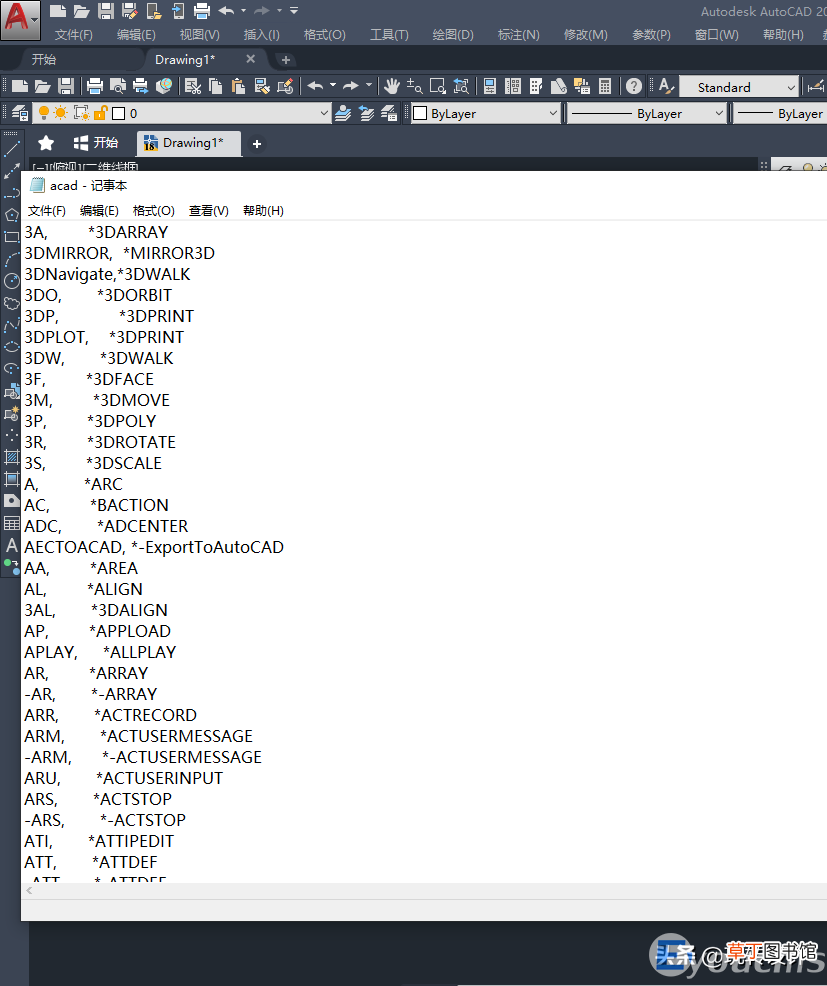Select the Circle draw tool
The height and width of the screenshot is (986, 827).
click(11, 281)
